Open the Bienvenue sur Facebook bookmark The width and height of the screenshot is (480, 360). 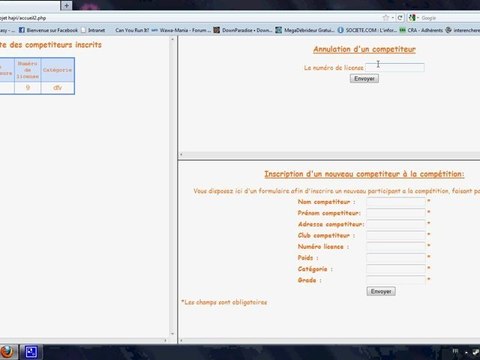click(48, 30)
